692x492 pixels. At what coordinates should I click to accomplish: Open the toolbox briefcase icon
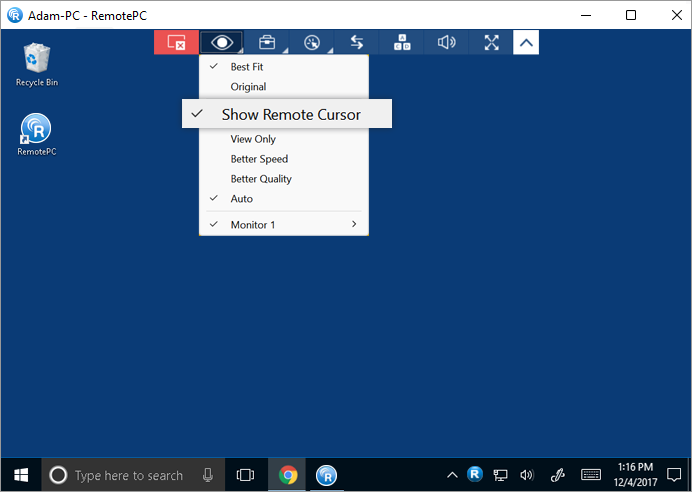coord(267,42)
